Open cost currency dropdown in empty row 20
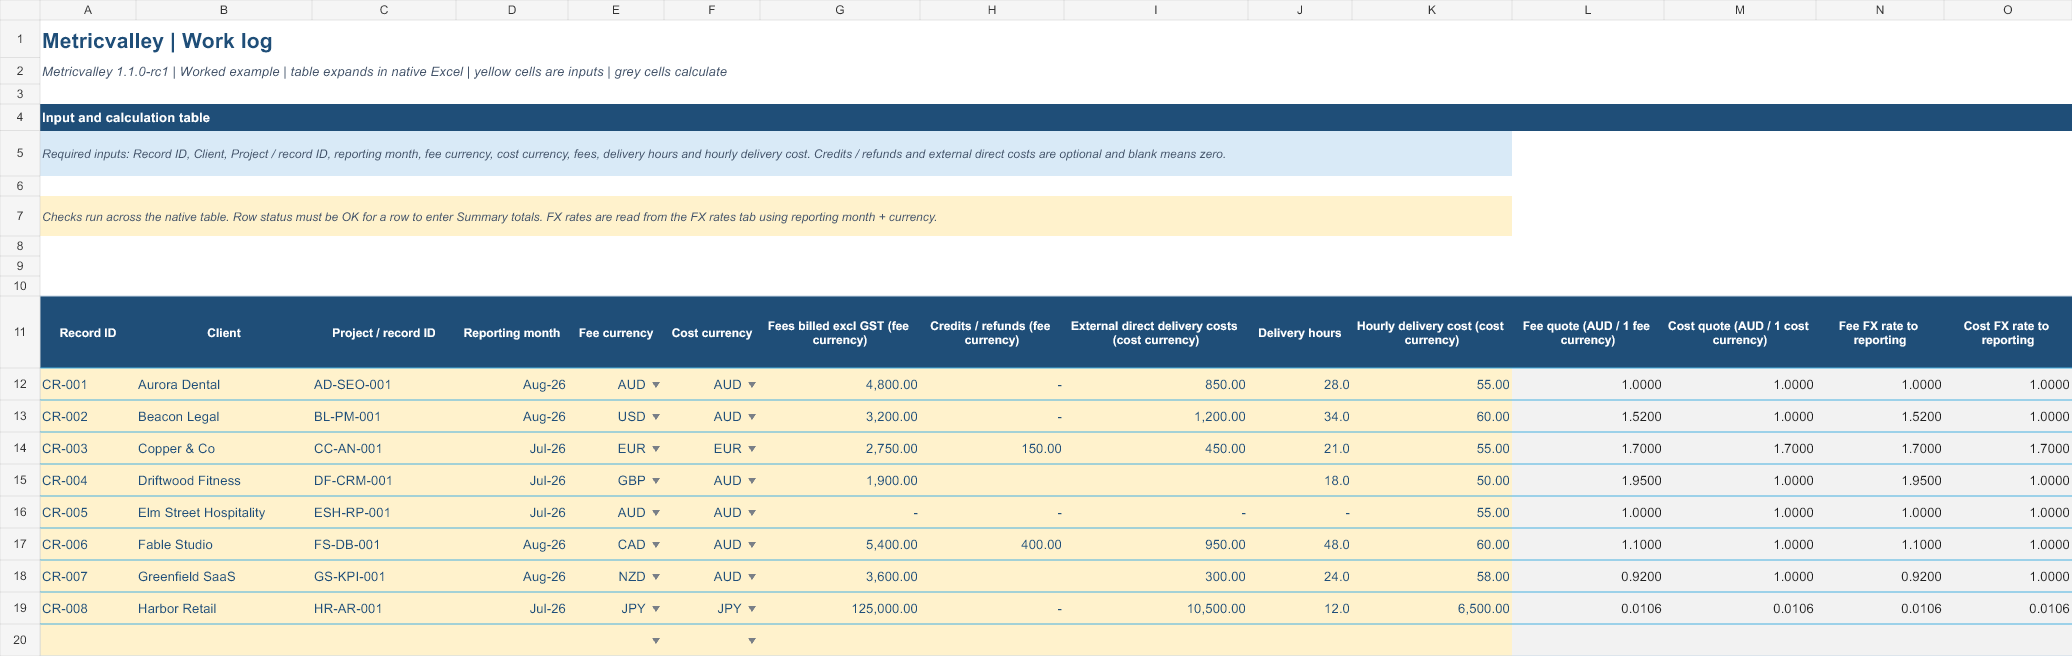This screenshot has width=2072, height=656. point(752,641)
